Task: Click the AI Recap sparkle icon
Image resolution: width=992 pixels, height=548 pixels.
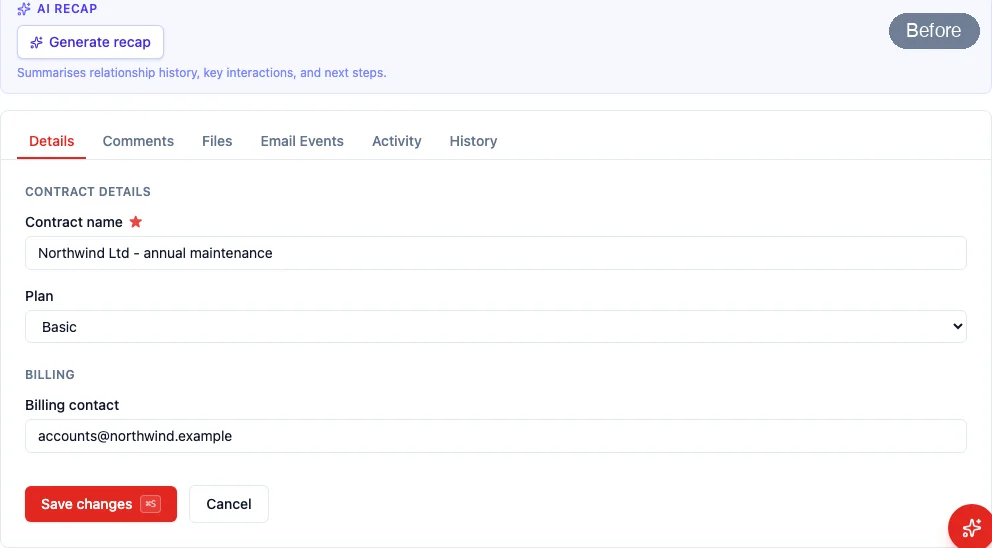Action: tap(23, 9)
